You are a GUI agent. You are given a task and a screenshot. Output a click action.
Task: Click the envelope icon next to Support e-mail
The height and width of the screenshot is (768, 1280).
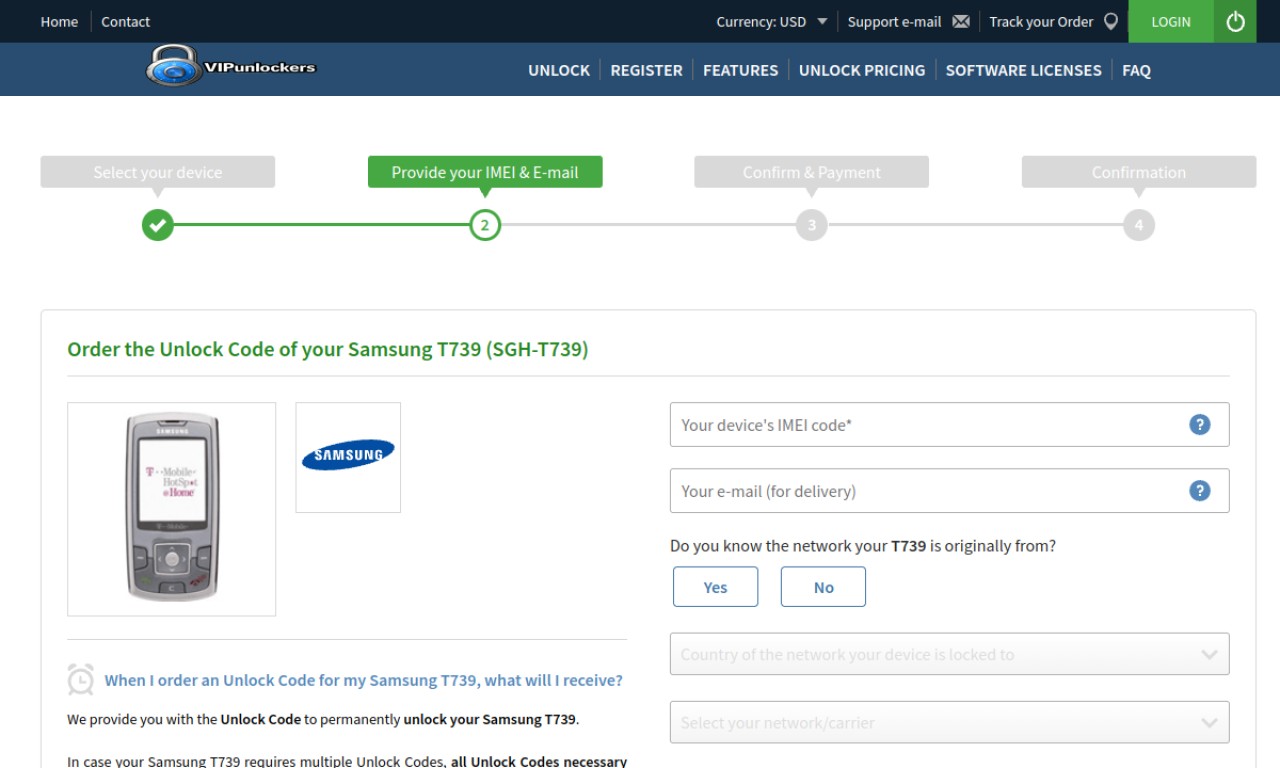coord(961,21)
